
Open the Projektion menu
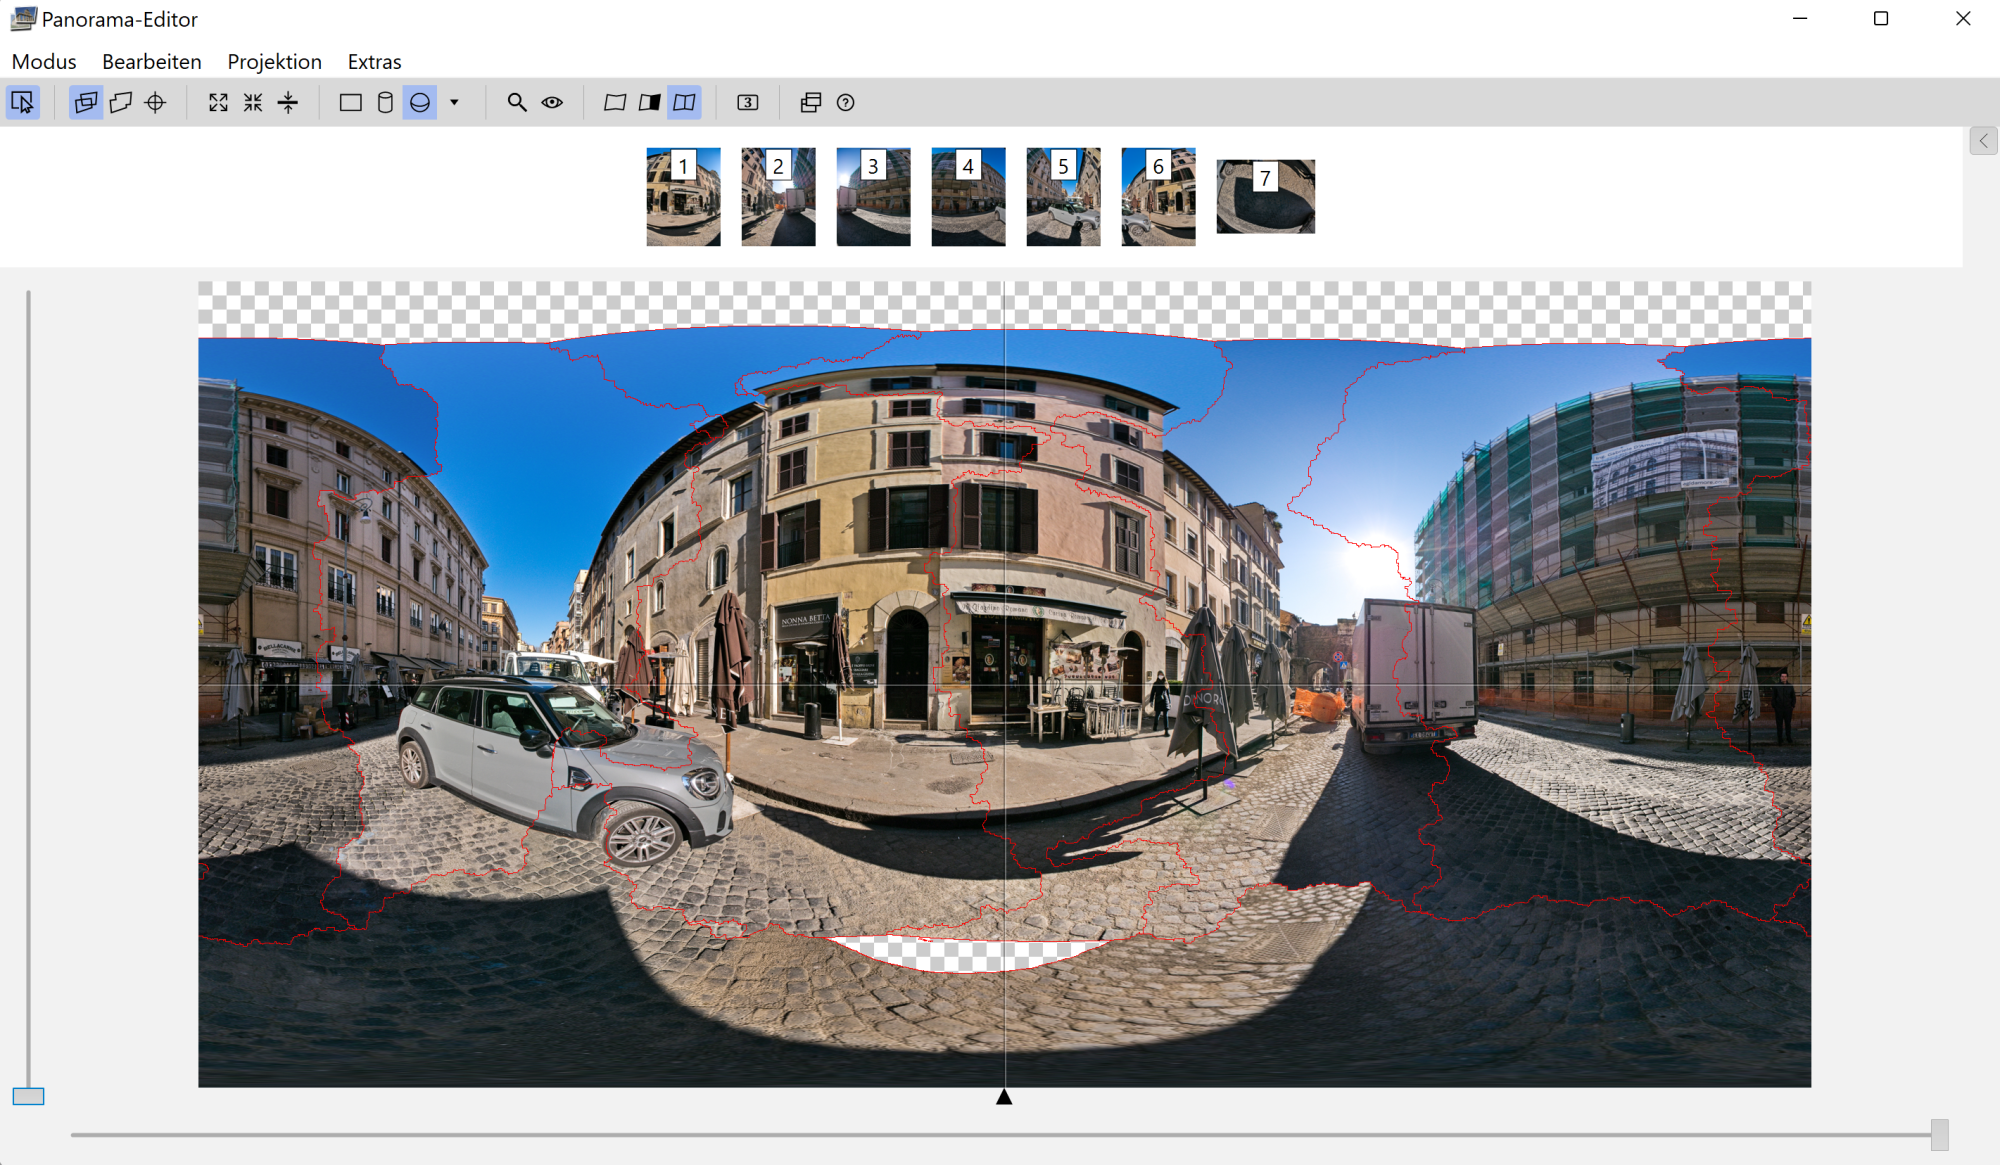coord(274,62)
